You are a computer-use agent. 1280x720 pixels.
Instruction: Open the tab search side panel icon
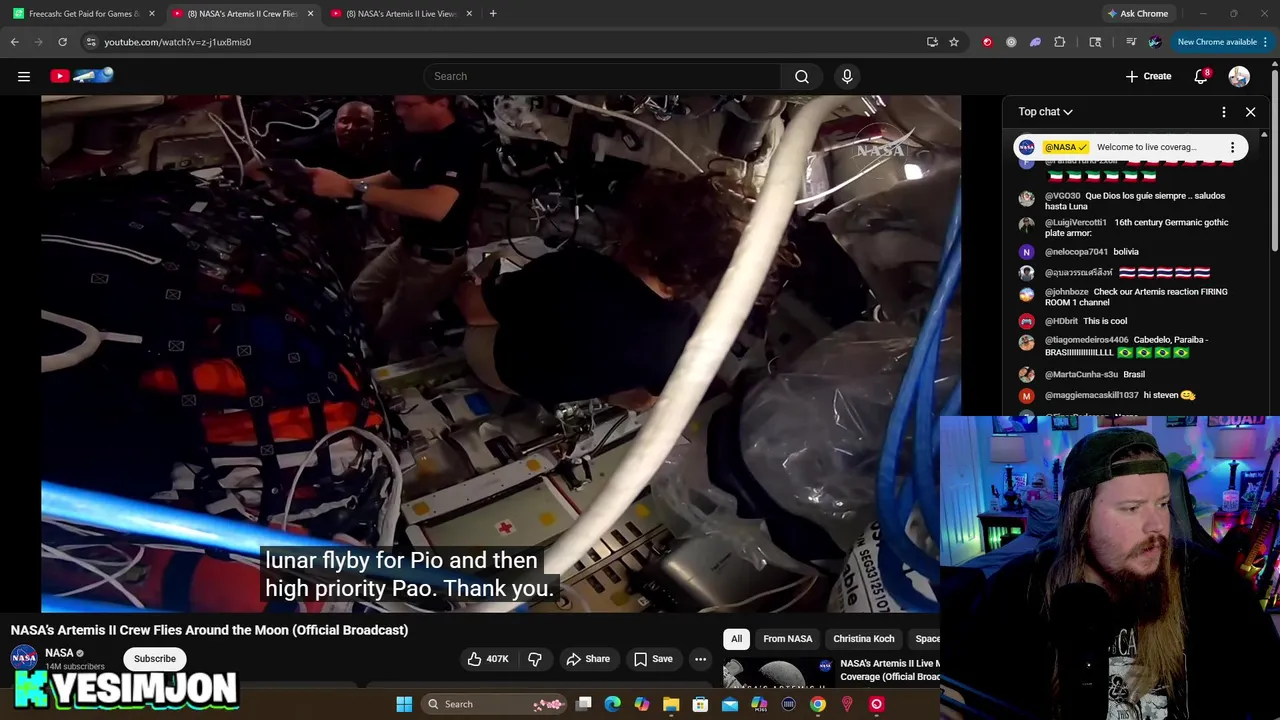pyautogui.click(x=1095, y=42)
